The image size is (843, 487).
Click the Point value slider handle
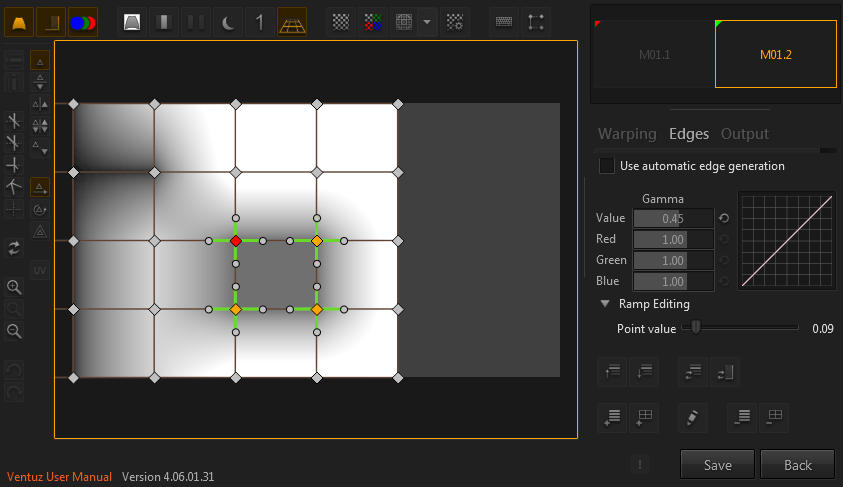coord(696,327)
